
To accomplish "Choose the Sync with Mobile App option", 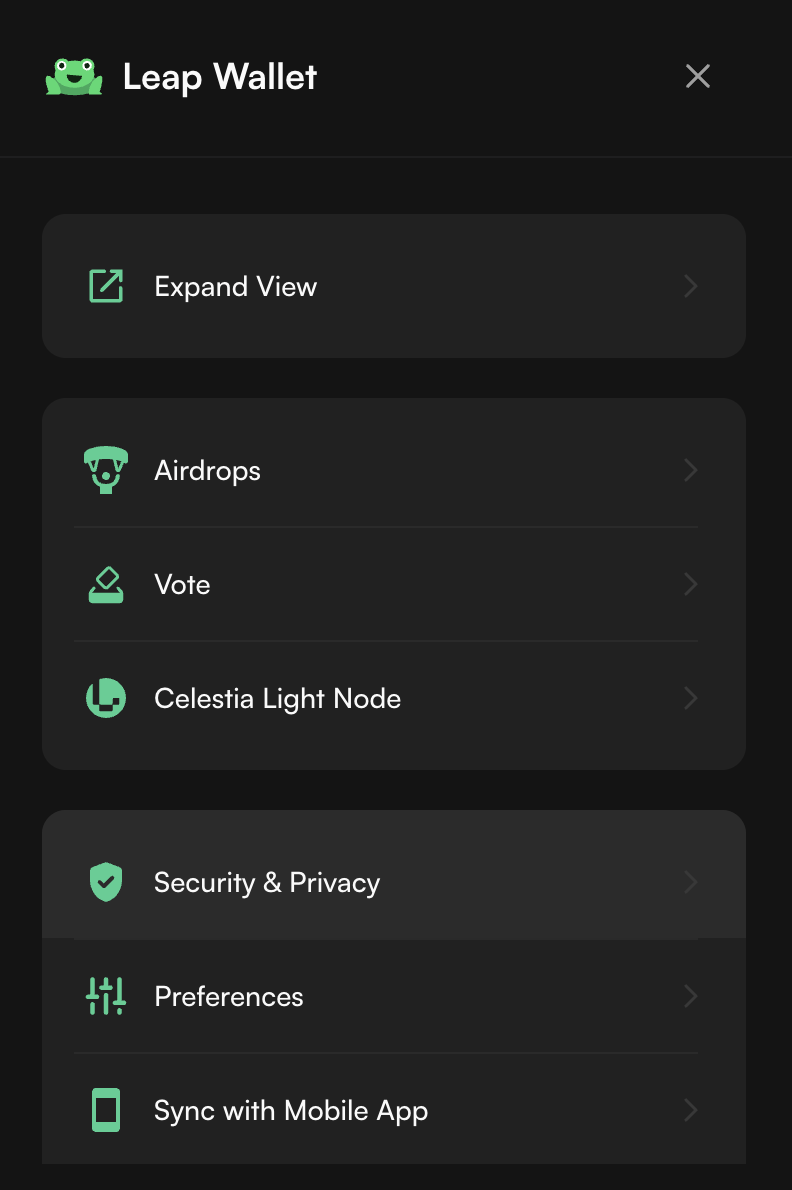I will tap(291, 1110).
